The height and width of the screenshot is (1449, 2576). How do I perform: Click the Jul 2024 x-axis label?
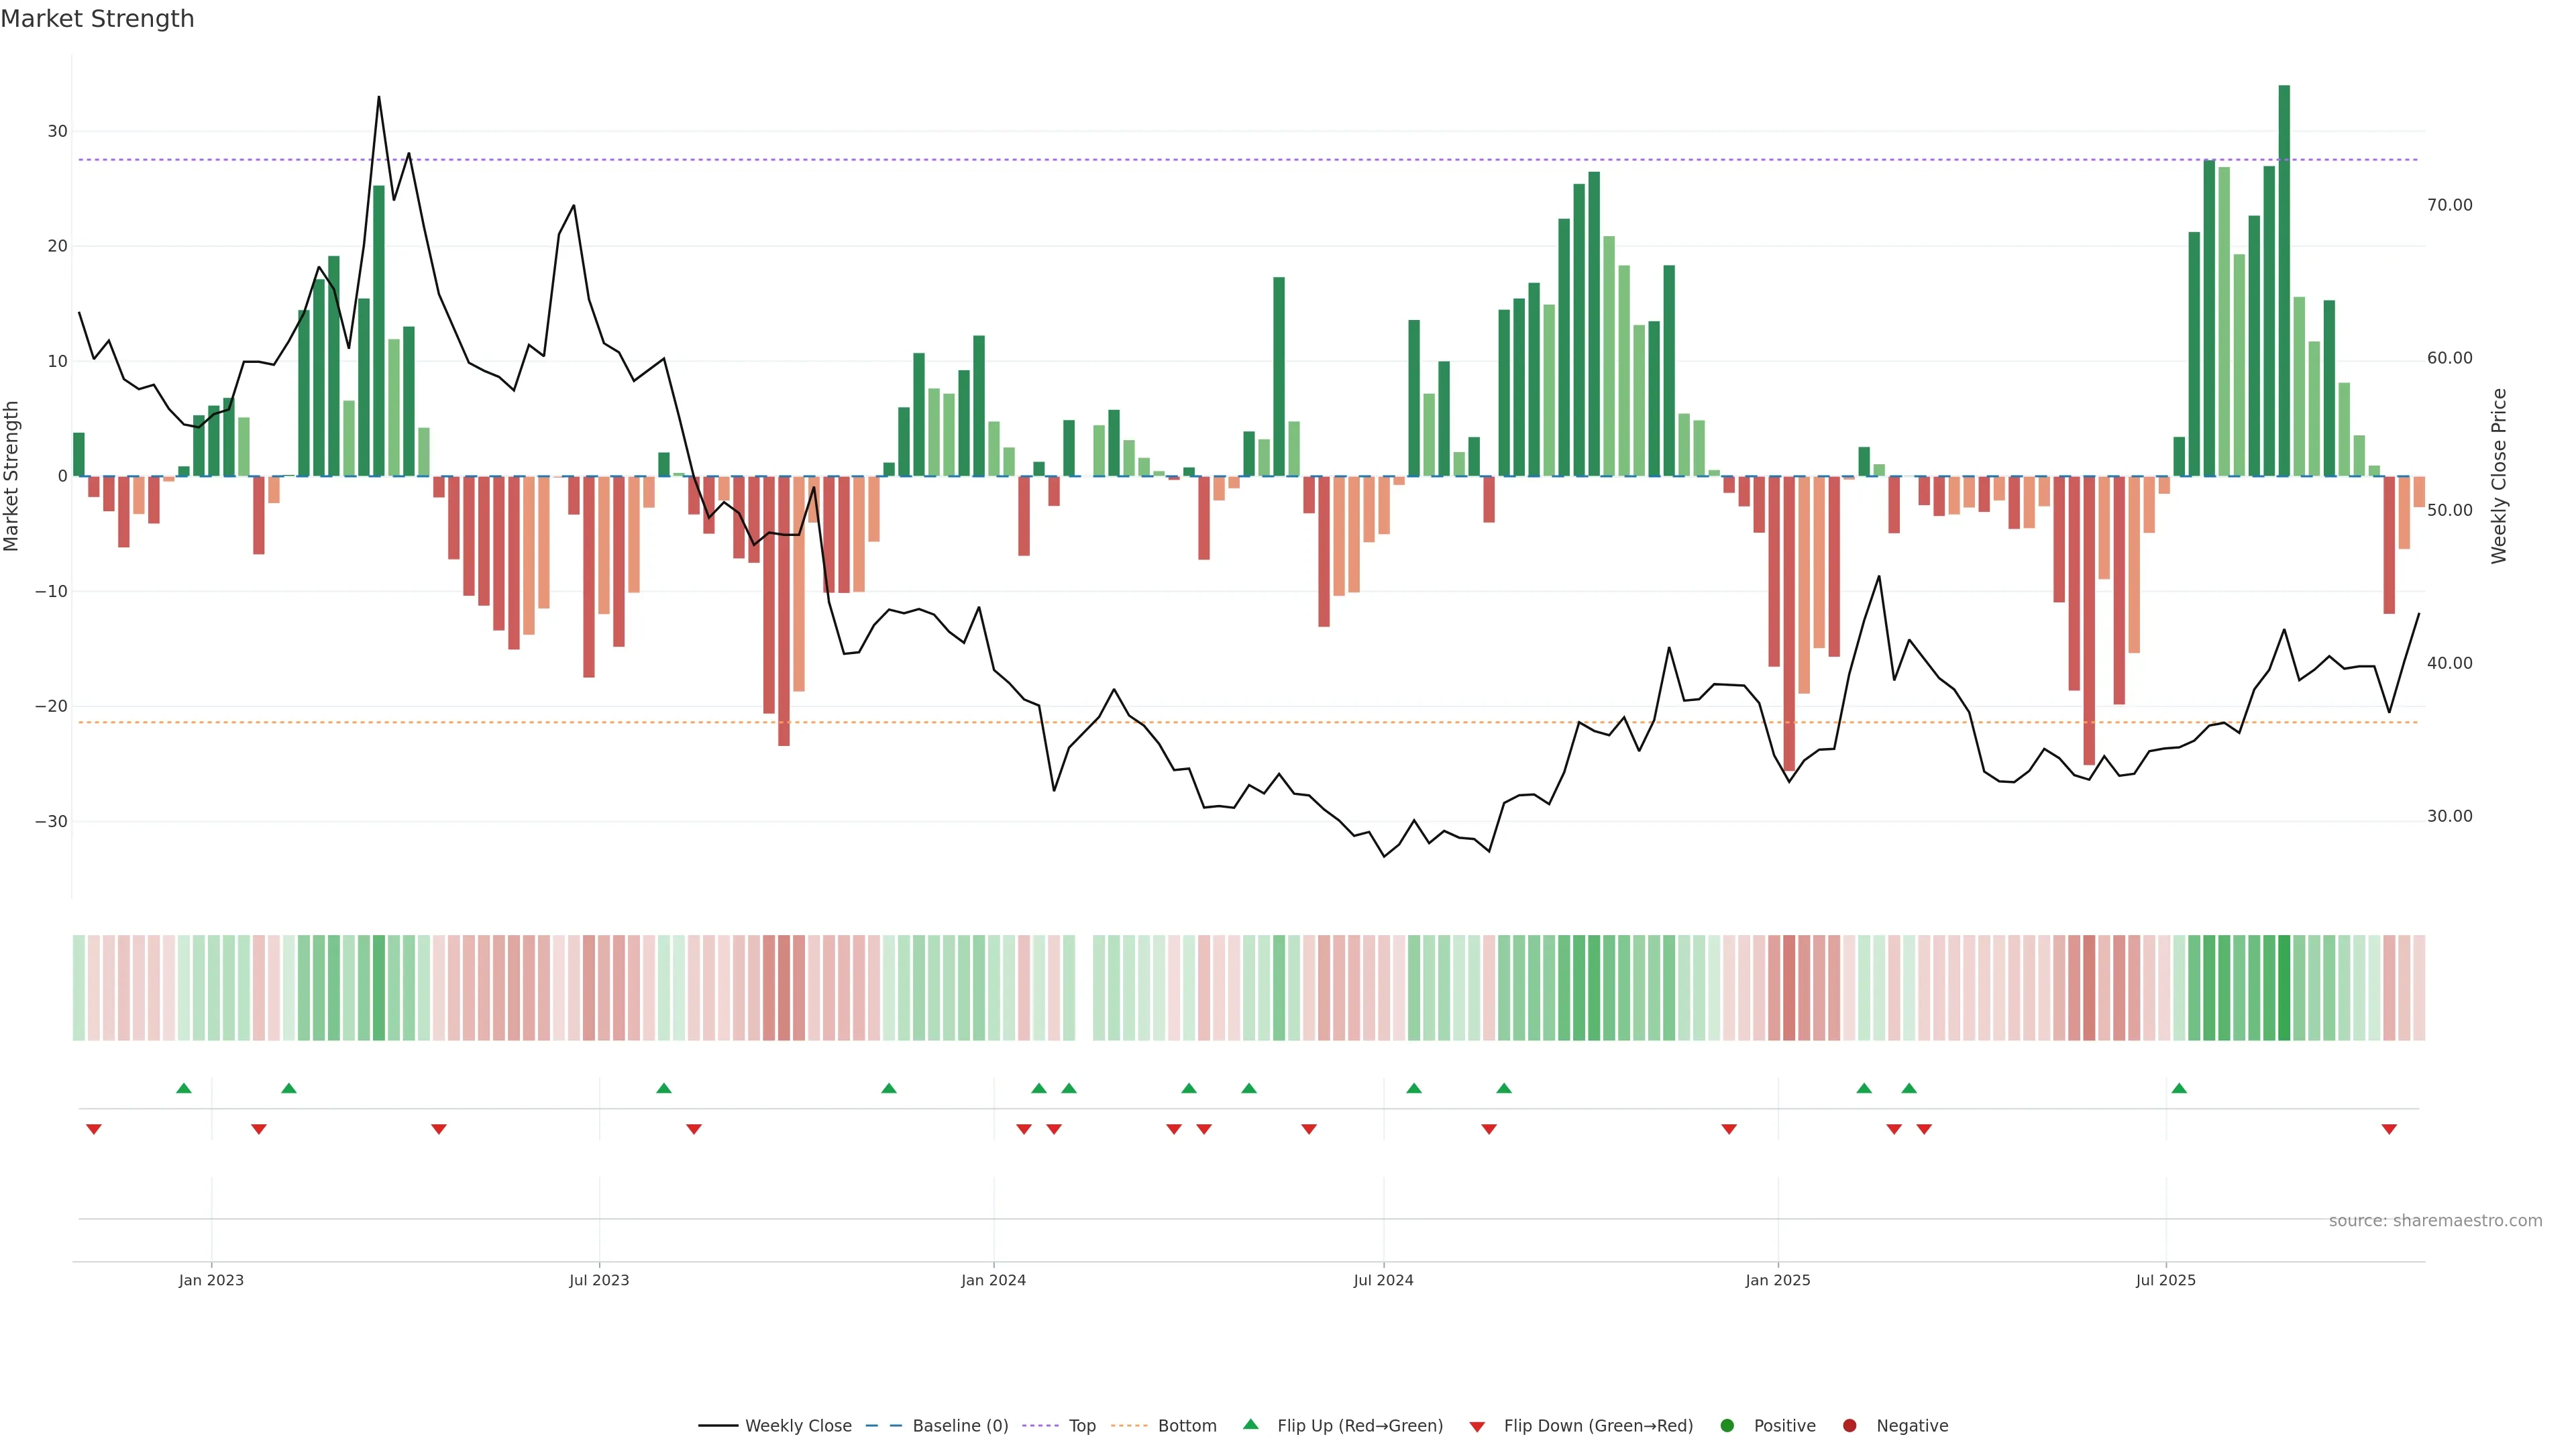pos(1383,1280)
